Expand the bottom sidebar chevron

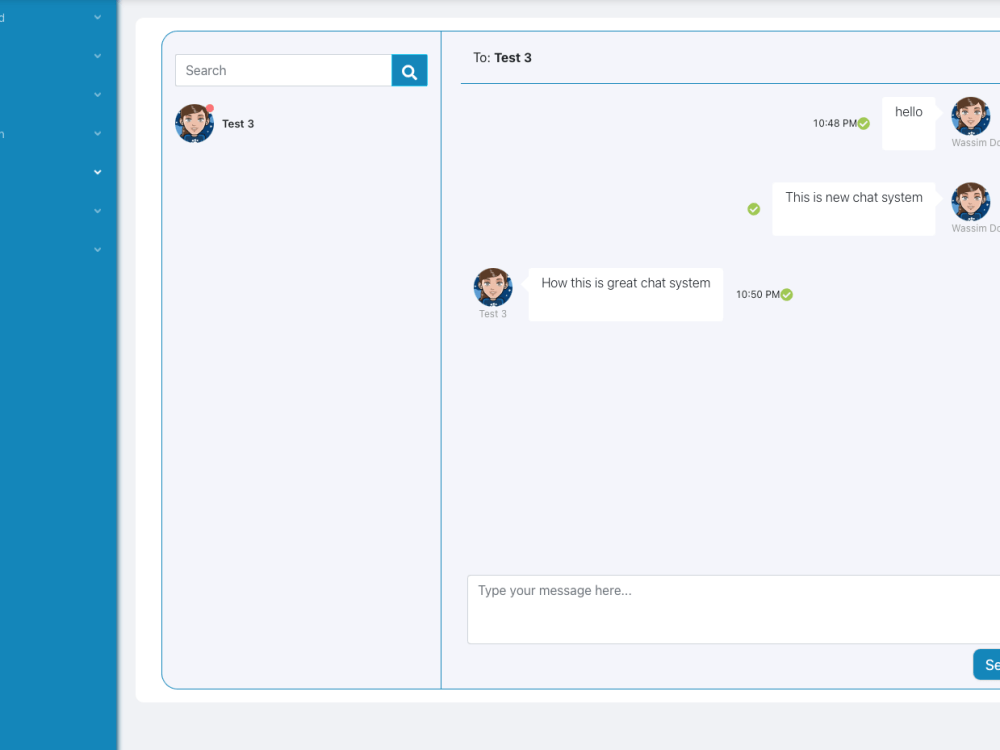pos(97,249)
